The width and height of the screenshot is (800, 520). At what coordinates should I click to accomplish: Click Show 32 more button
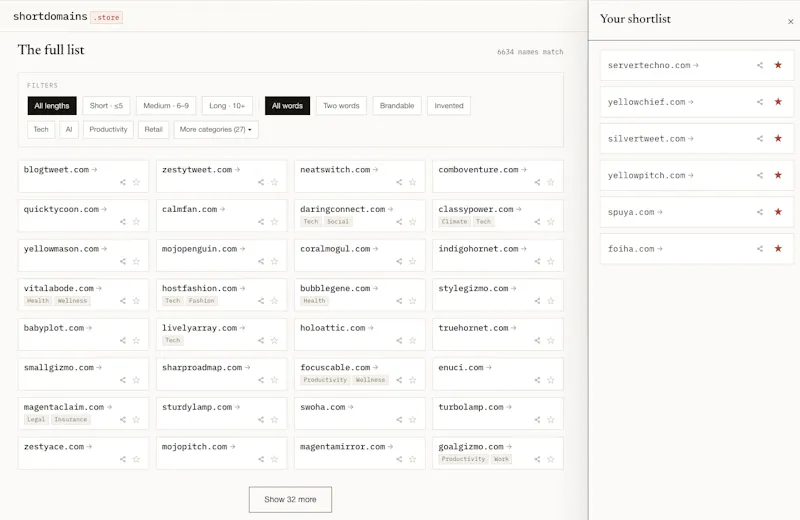point(290,500)
